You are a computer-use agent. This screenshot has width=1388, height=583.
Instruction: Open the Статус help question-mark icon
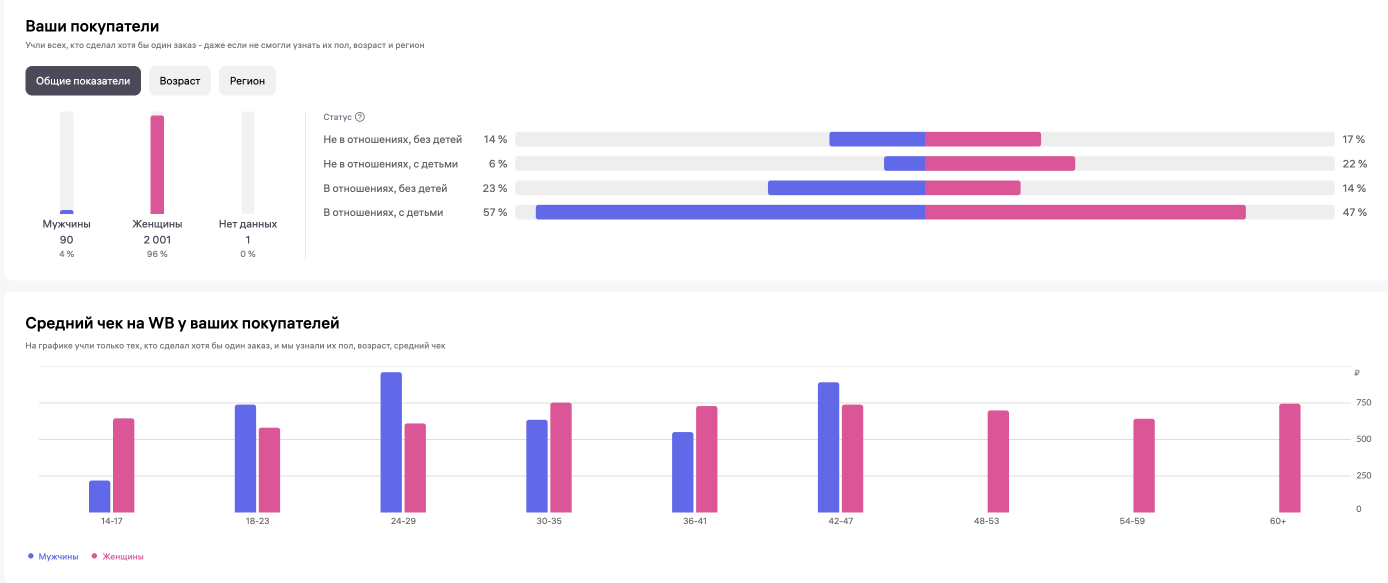tap(360, 117)
